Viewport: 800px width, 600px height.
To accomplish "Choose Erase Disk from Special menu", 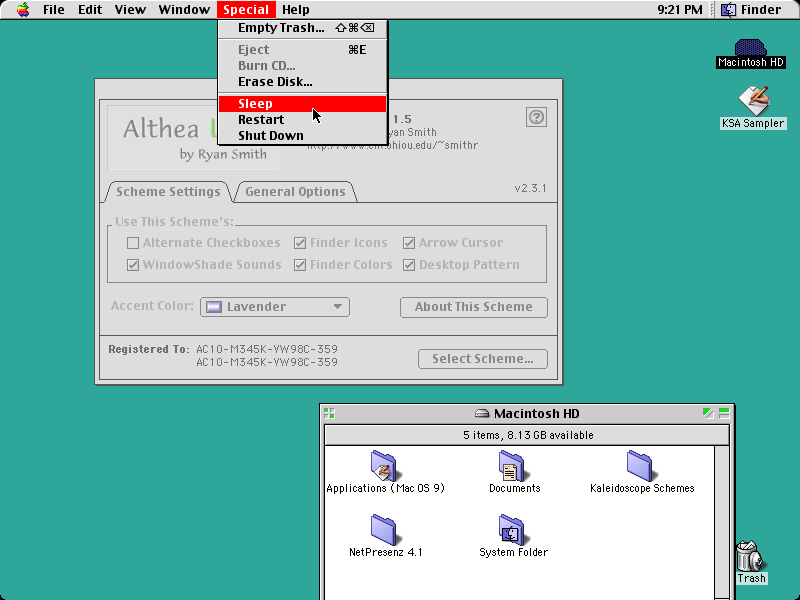I will [303, 82].
